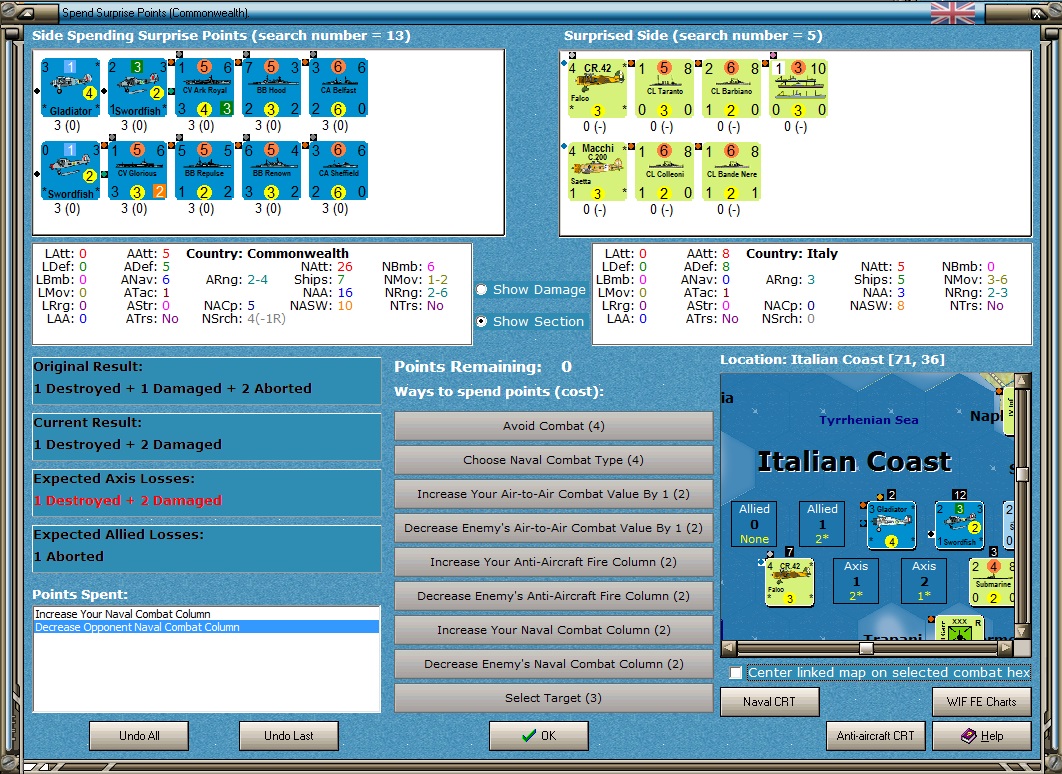Click the map scroll-left arrow
The height and width of the screenshot is (774, 1062).
729,649
